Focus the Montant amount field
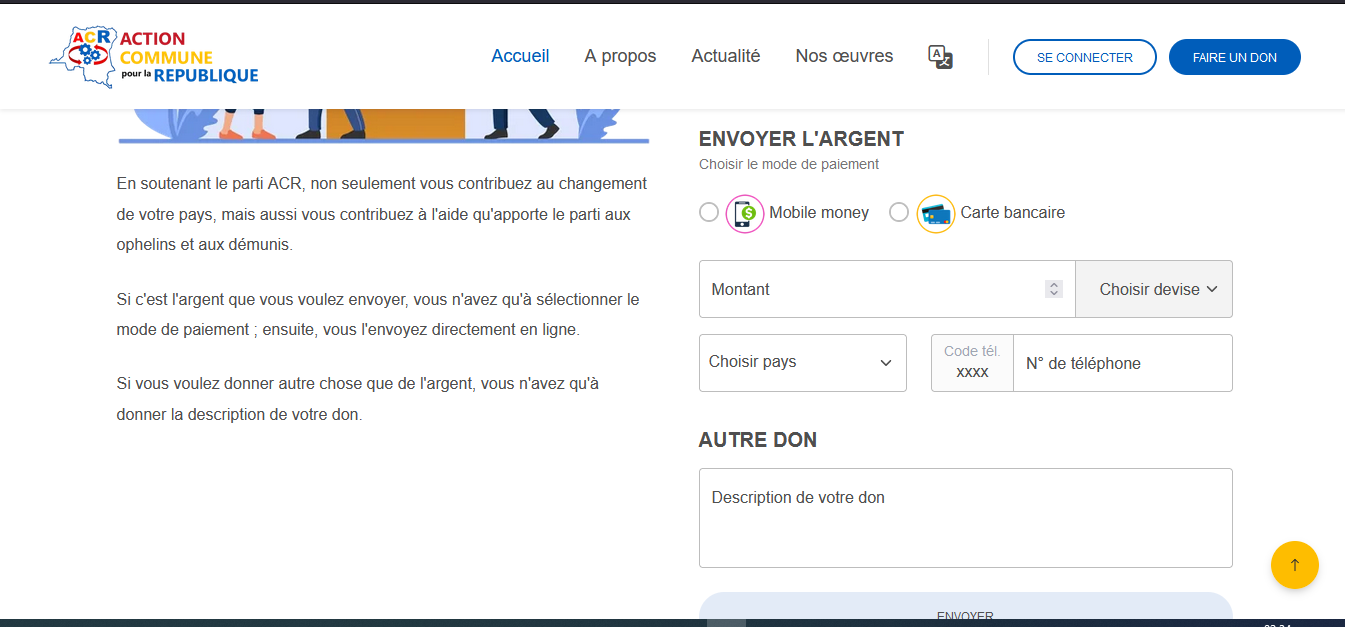This screenshot has width=1345, height=627. pos(870,289)
